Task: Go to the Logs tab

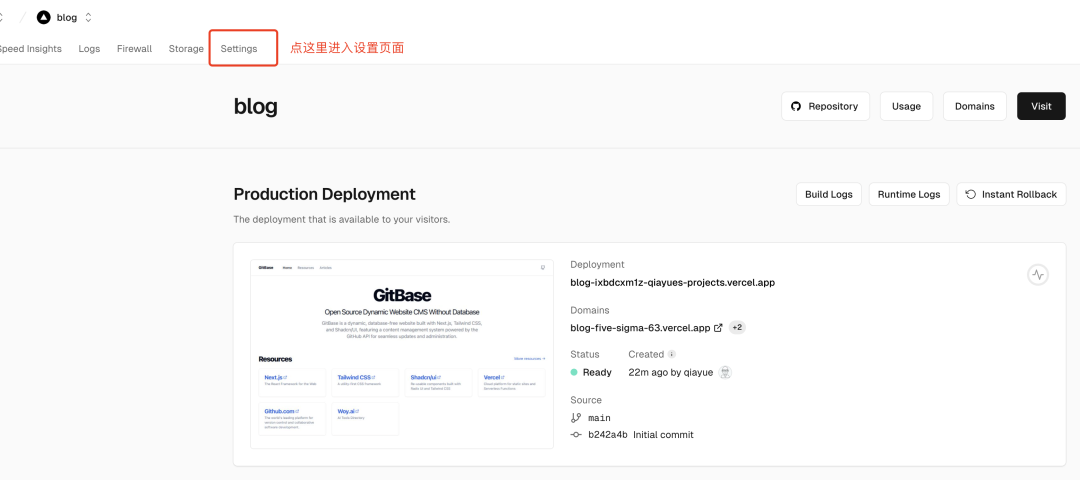Action: (89, 49)
